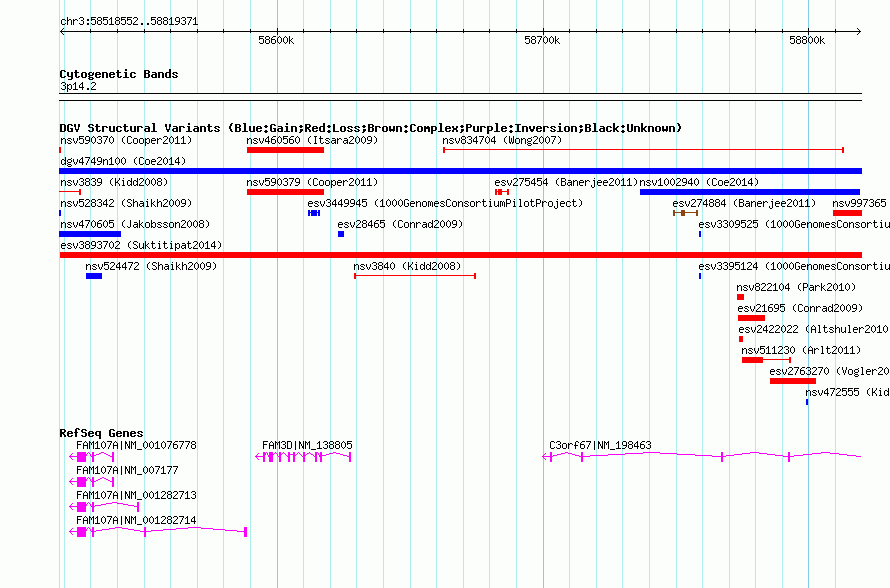Select the nsv460560 (Itsara2009) red loss bar

tap(286, 150)
